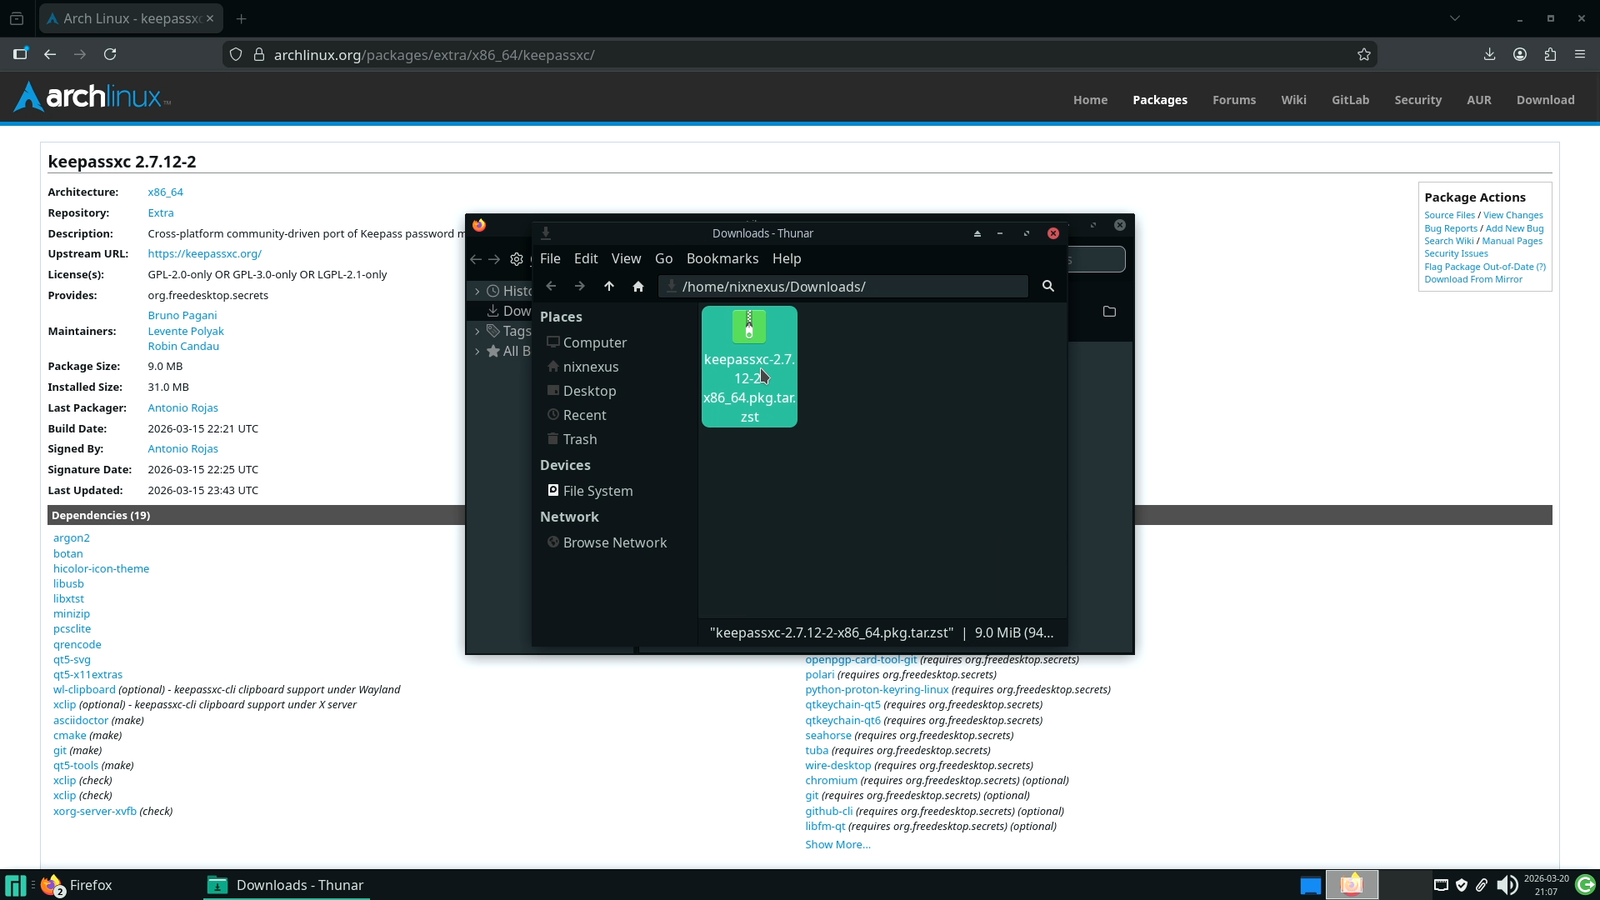
Task: Click Flag Package Out-of-Date link
Action: click(x=1485, y=267)
